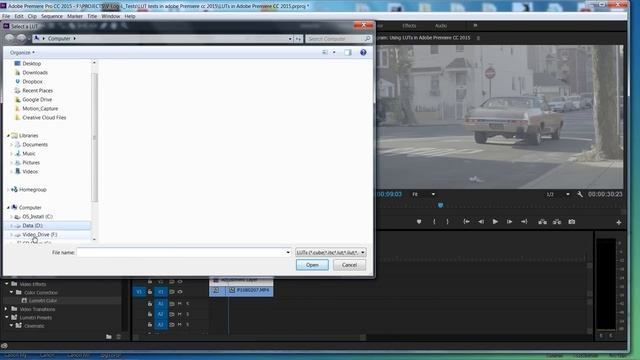Toggle sync lock on track V1
The height and width of the screenshot is (360, 640).
click(x=172, y=292)
